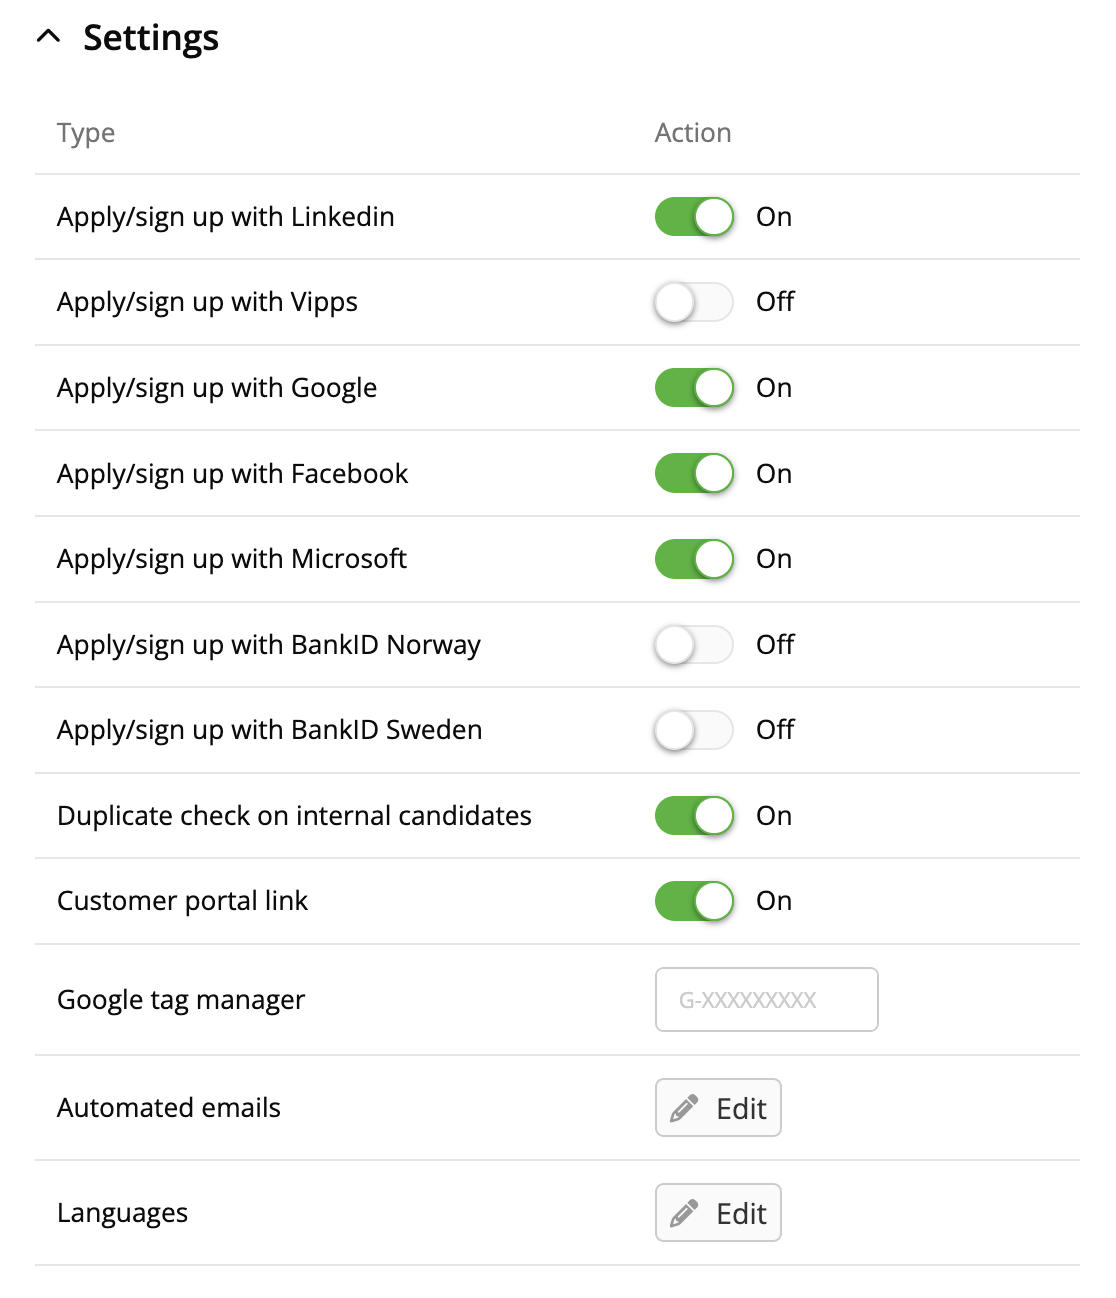The height and width of the screenshot is (1298, 1116).
Task: Enable Apply/sign up with Vipps toggle
Action: [694, 302]
